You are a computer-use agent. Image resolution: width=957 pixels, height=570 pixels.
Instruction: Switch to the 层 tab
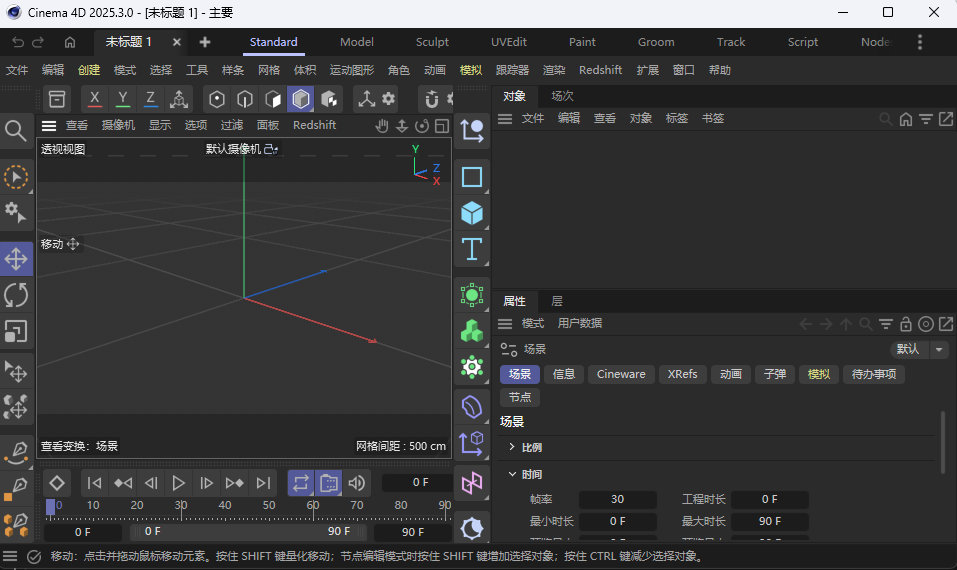557,301
